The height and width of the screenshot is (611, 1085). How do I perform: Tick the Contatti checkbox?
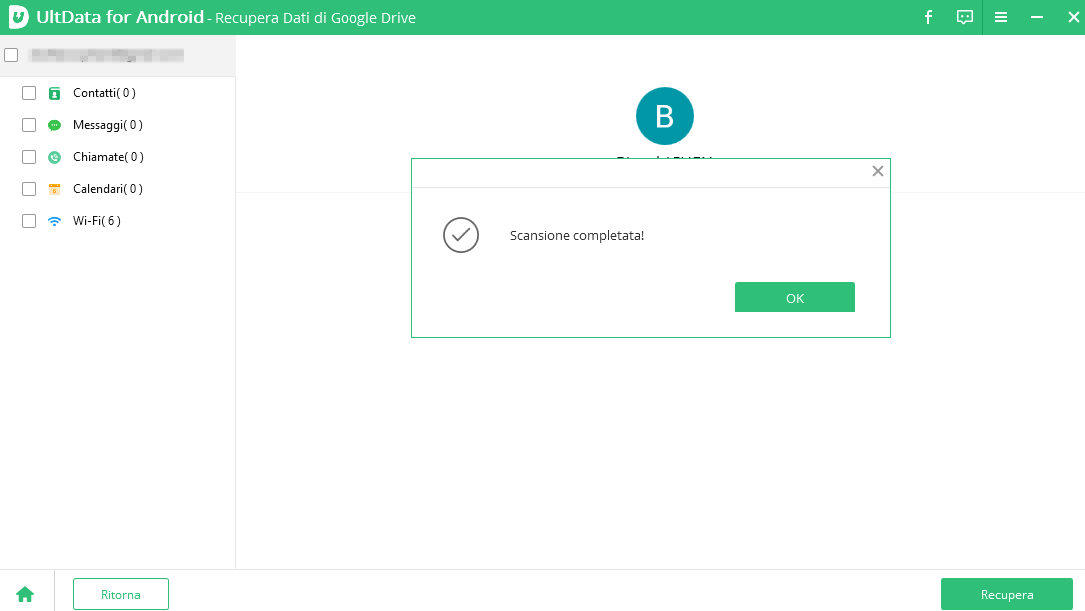(29, 93)
